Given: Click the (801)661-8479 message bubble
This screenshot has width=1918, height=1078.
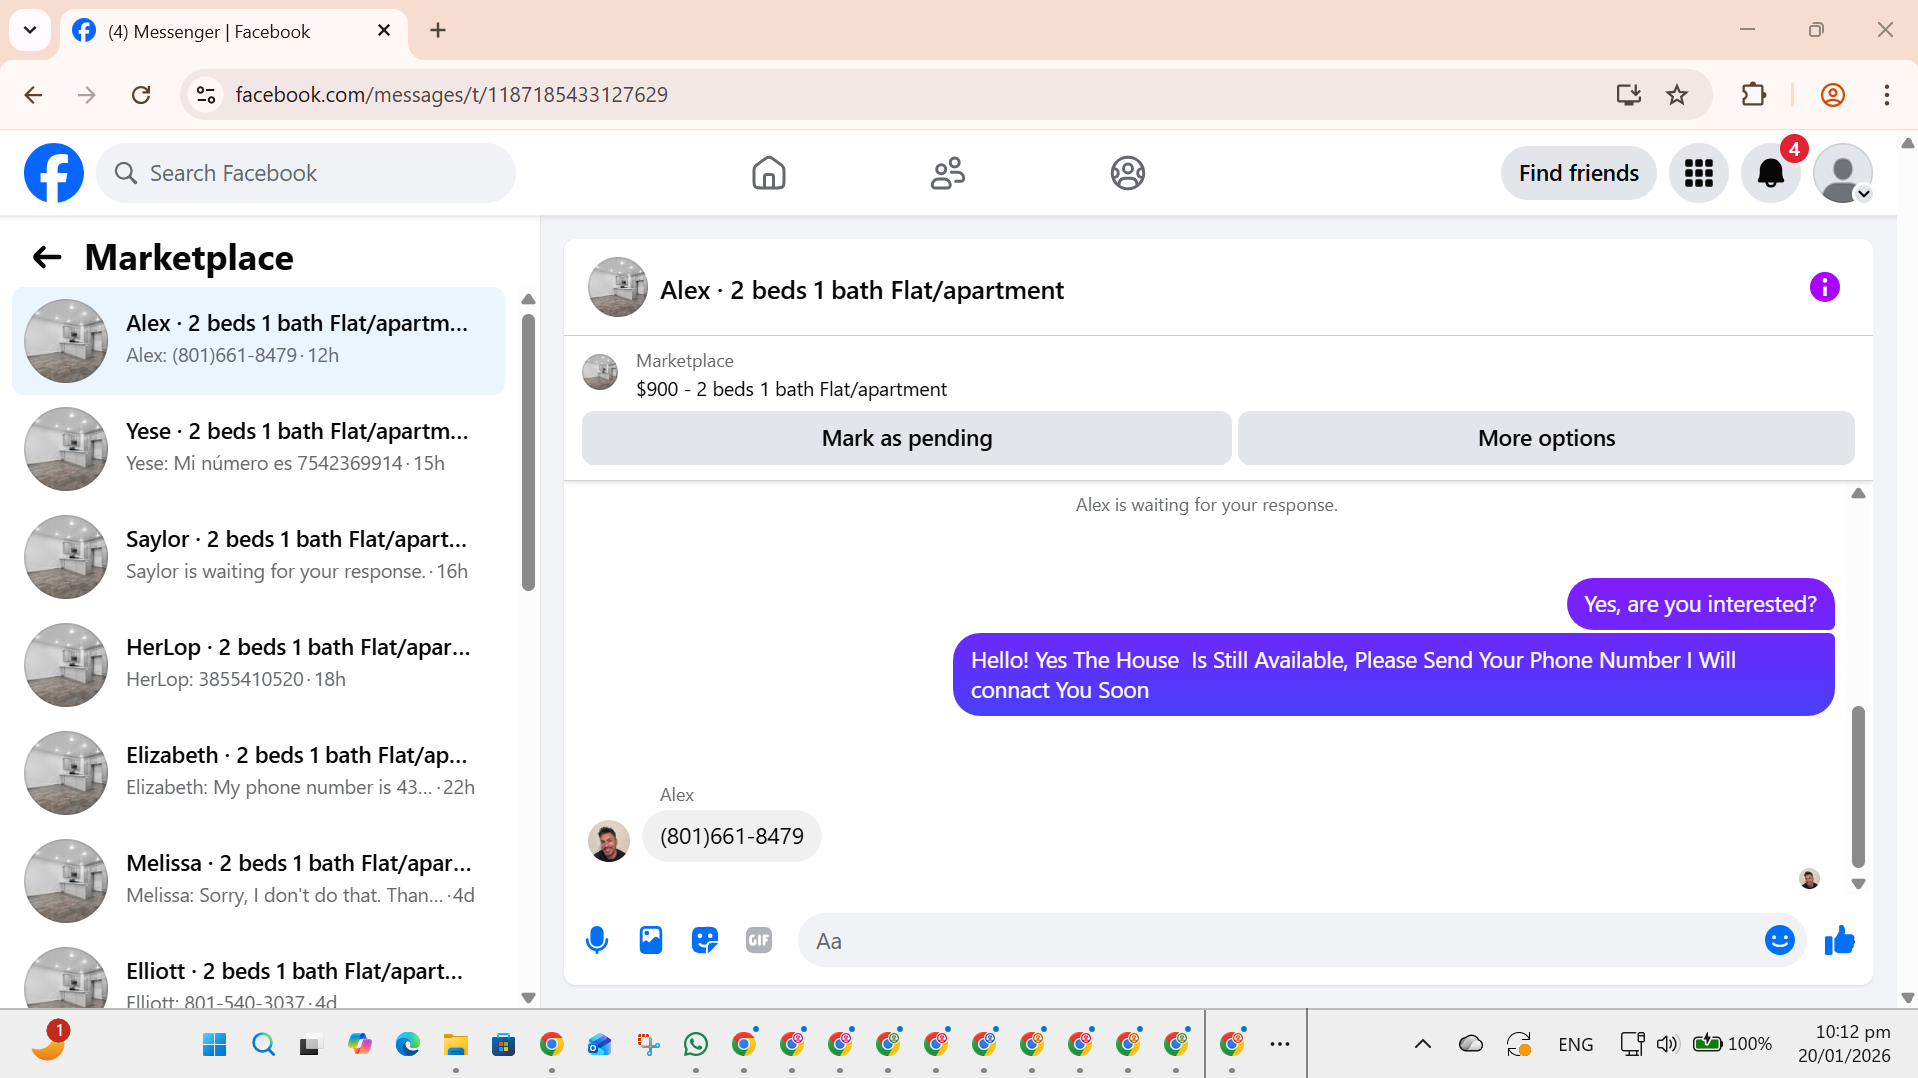Looking at the screenshot, I should pos(731,836).
